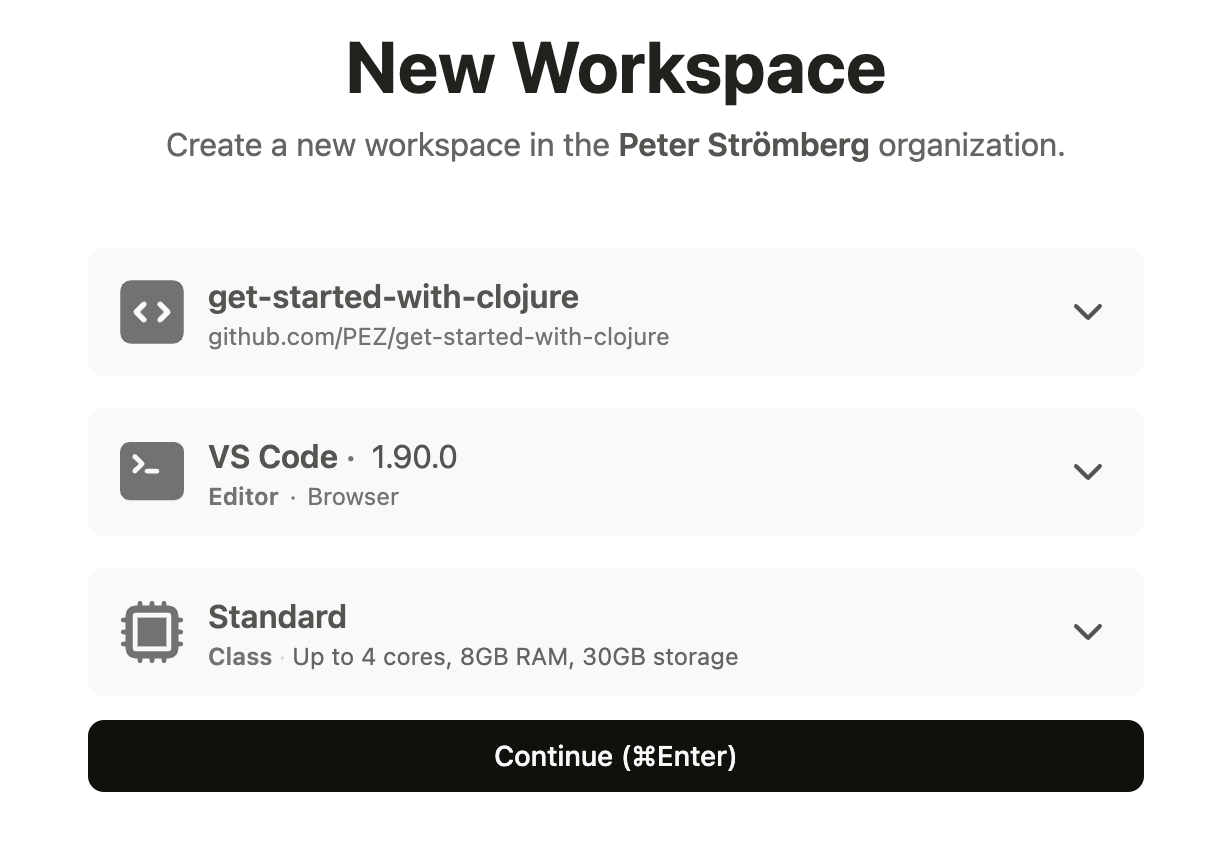
Task: Expand the VS Code editor dropdown chevron
Action: tap(1087, 471)
